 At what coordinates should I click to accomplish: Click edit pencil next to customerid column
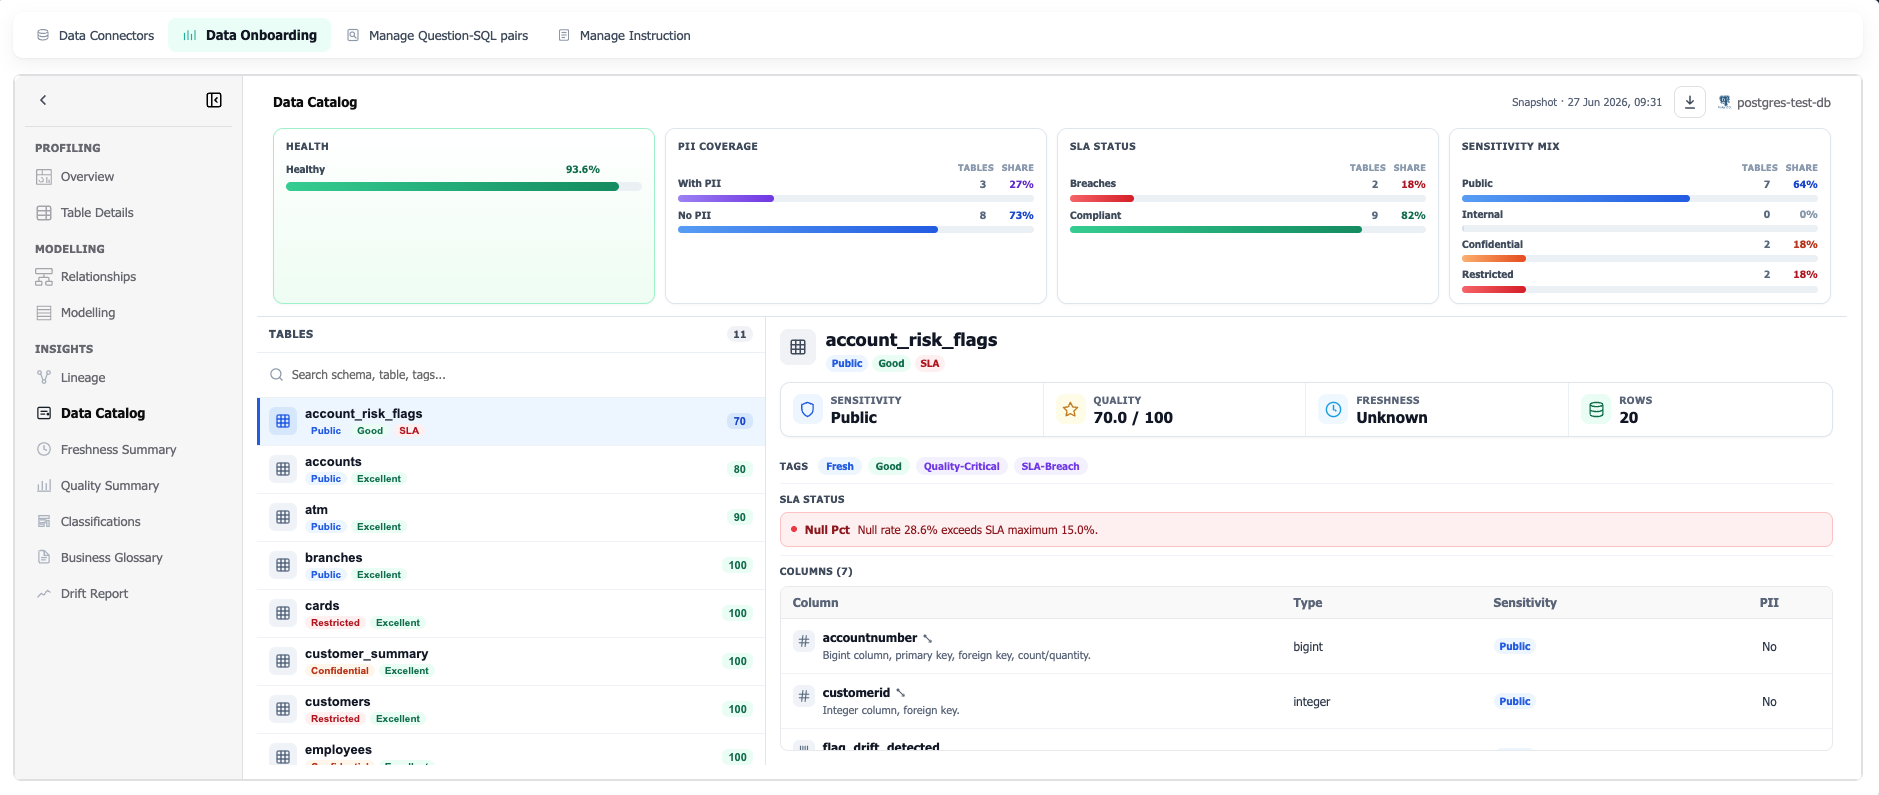tap(901, 693)
